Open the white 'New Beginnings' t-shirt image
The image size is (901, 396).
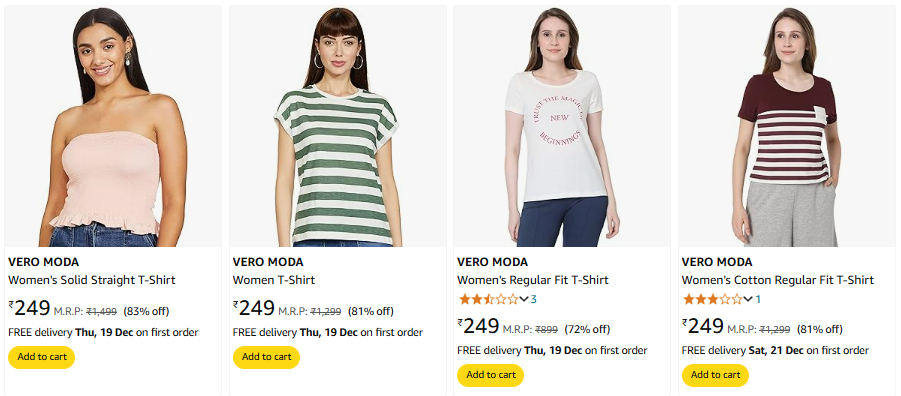click(562, 126)
